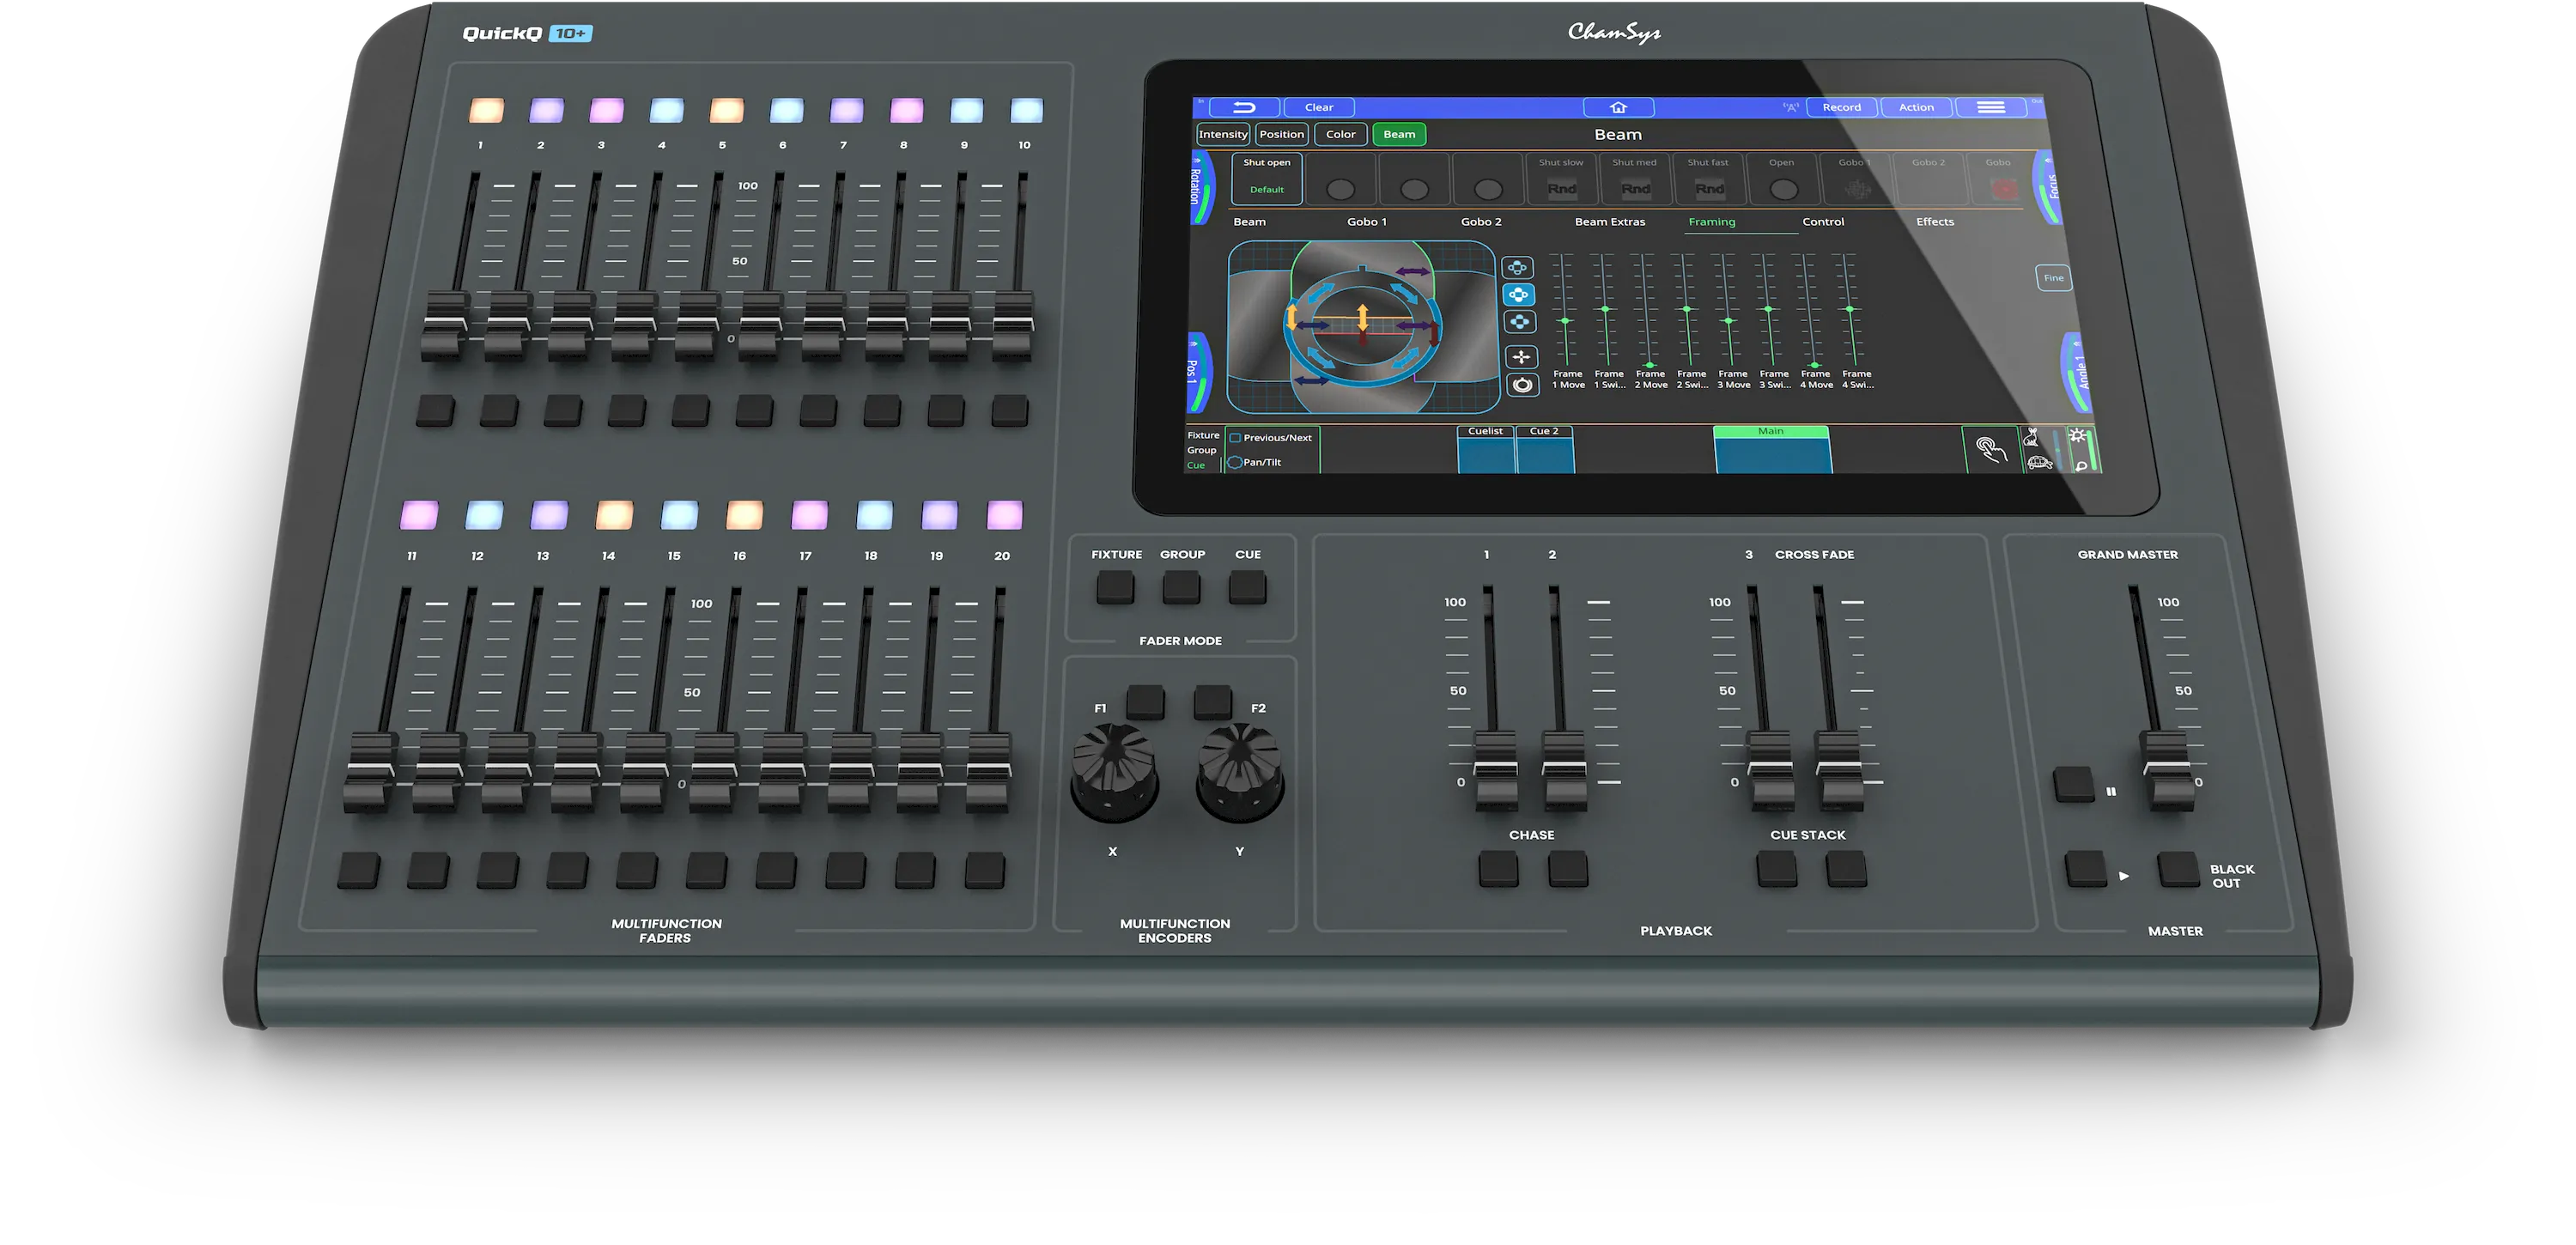Tap the remote 'A' wireless indicator icon
The width and height of the screenshot is (2576, 1245).
pos(1790,107)
